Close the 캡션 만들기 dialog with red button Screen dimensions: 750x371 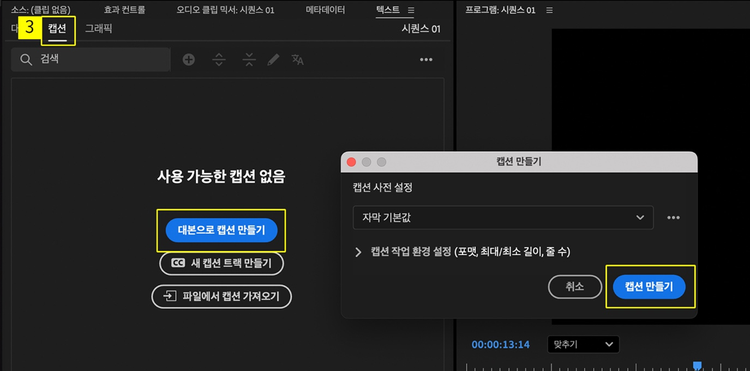(x=351, y=162)
